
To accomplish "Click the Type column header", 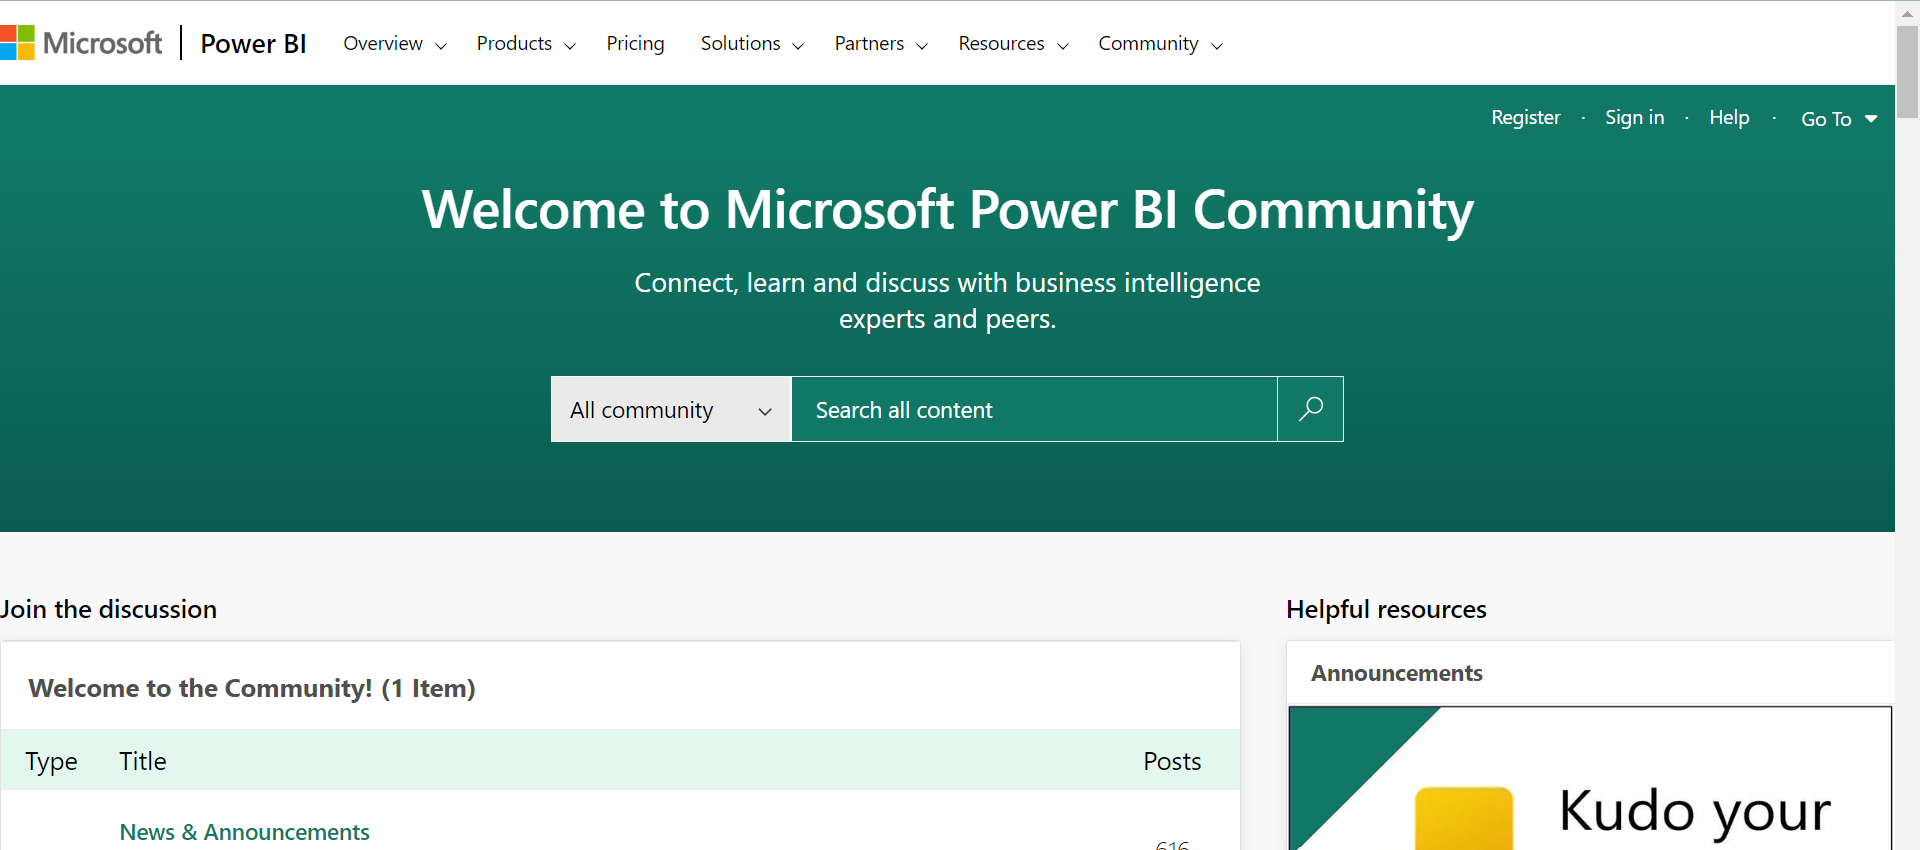I will (x=51, y=761).
